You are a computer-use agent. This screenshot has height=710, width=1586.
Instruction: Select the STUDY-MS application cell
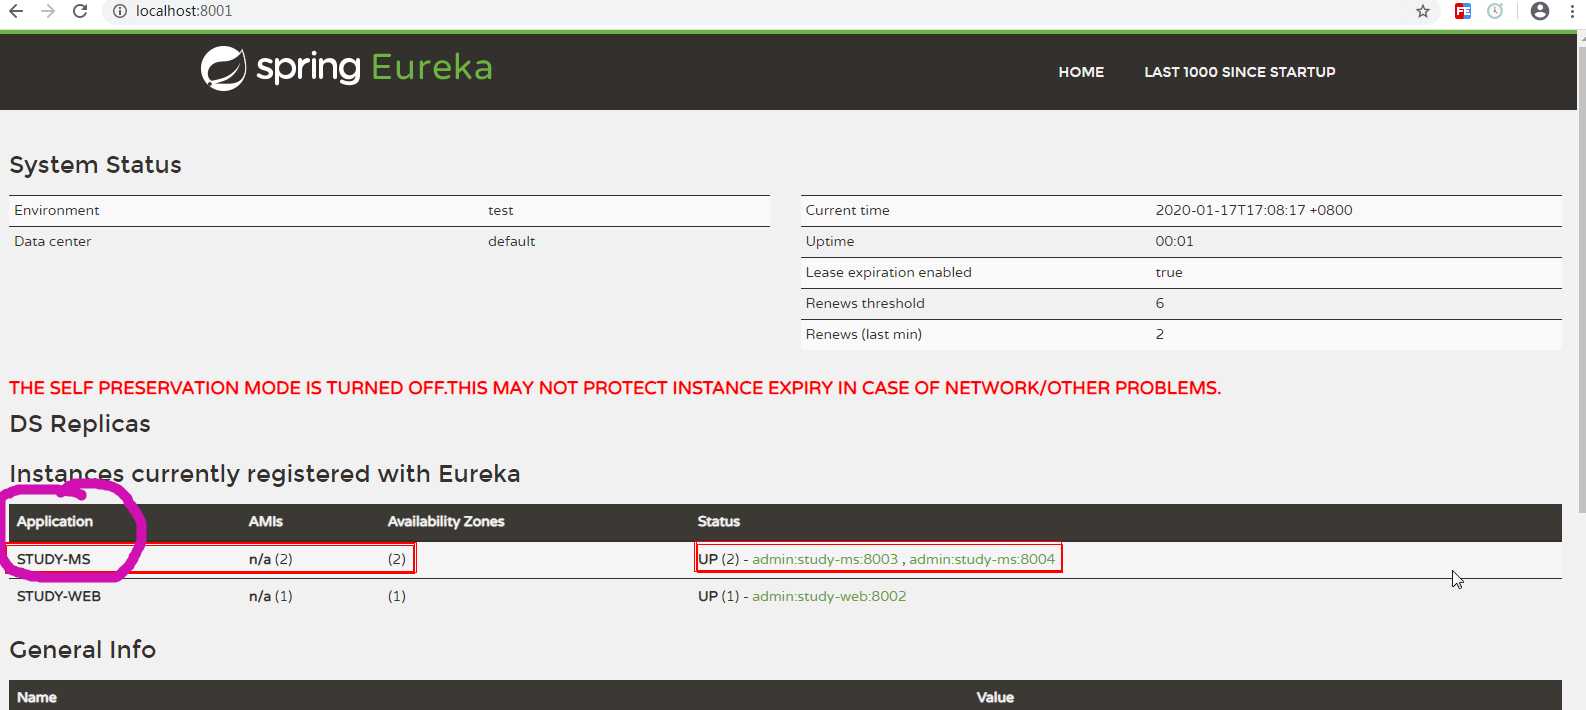(x=54, y=559)
